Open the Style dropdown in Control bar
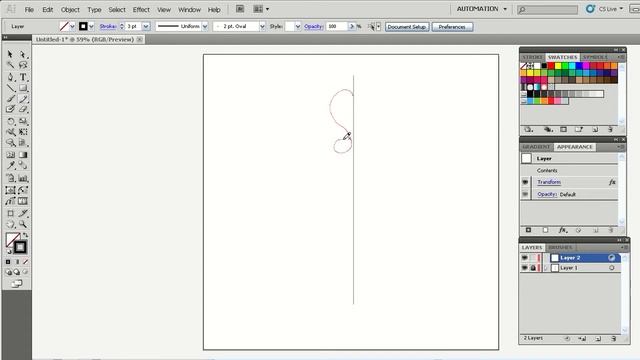 (x=298, y=26)
